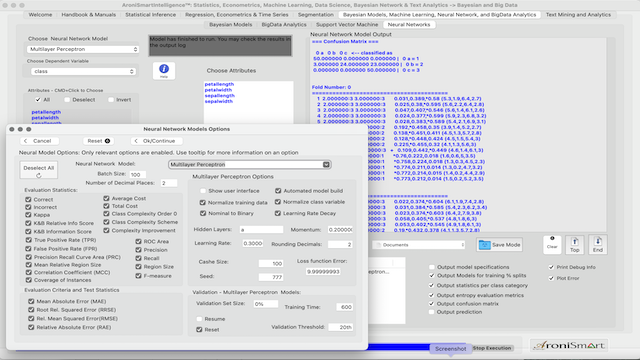Switch to Segmentation tab
The height and width of the screenshot is (360, 640).
[316, 15]
